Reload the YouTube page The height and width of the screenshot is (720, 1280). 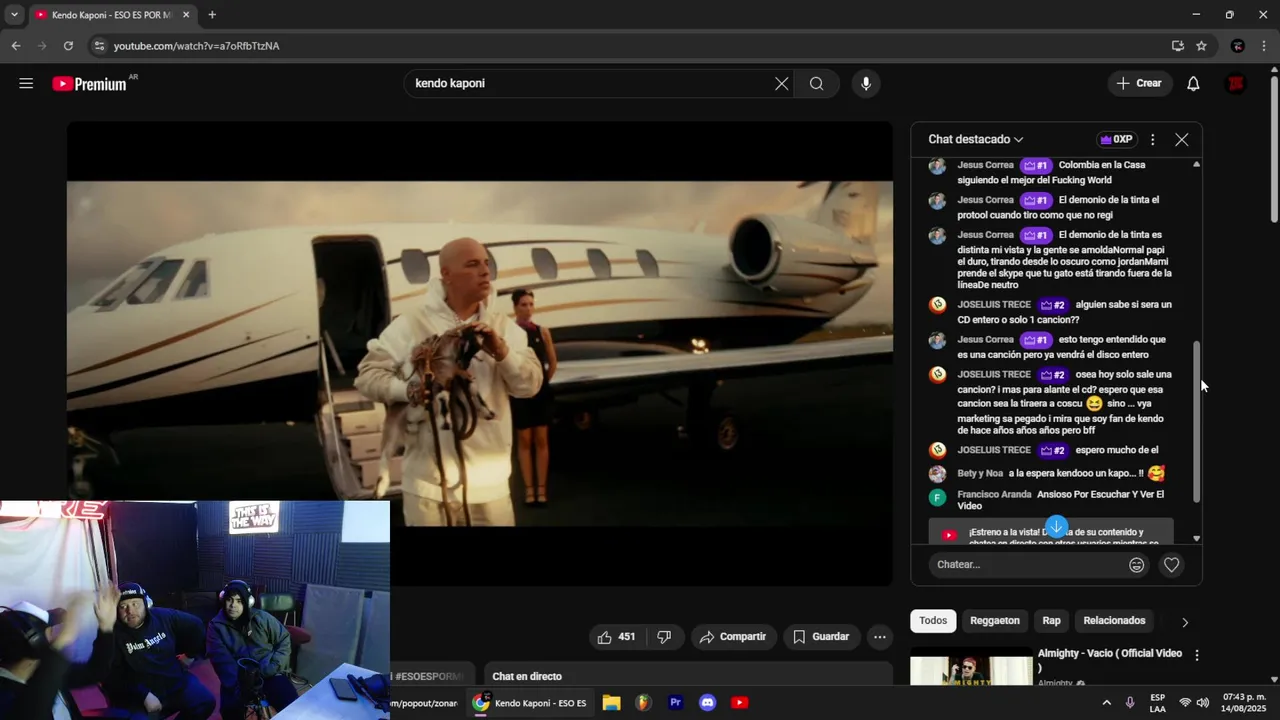[68, 46]
